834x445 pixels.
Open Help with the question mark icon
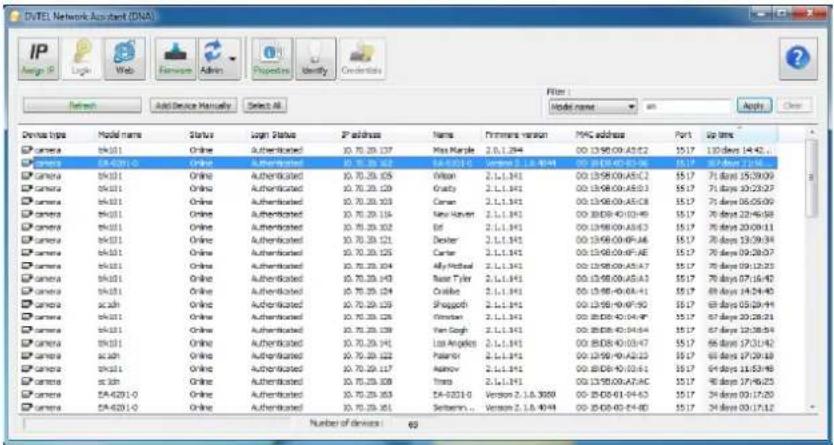798,58
